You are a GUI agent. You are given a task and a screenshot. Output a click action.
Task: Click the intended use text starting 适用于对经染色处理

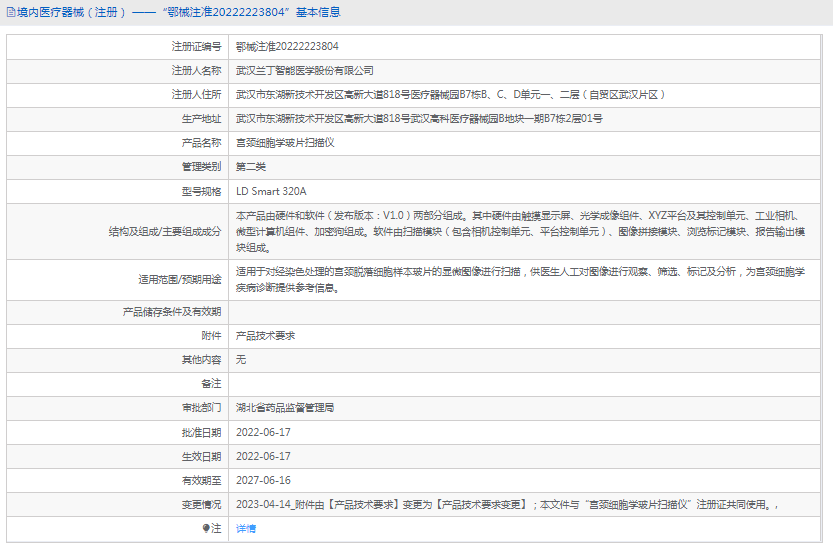521,280
